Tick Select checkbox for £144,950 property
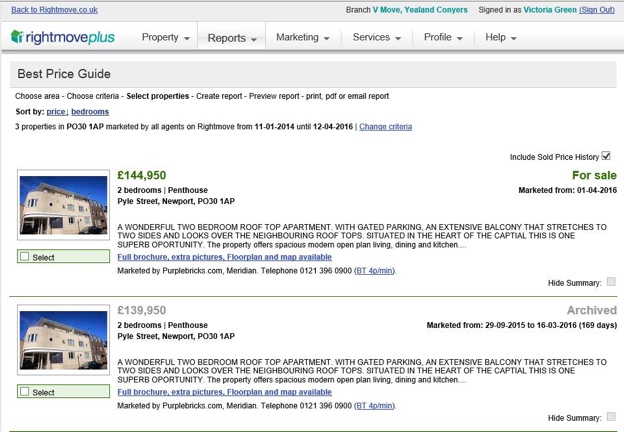Viewport: 624px width, 432px height. click(25, 257)
